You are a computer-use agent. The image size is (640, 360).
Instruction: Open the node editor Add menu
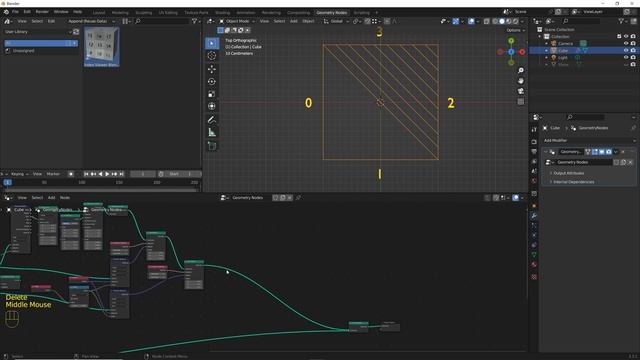coord(51,198)
